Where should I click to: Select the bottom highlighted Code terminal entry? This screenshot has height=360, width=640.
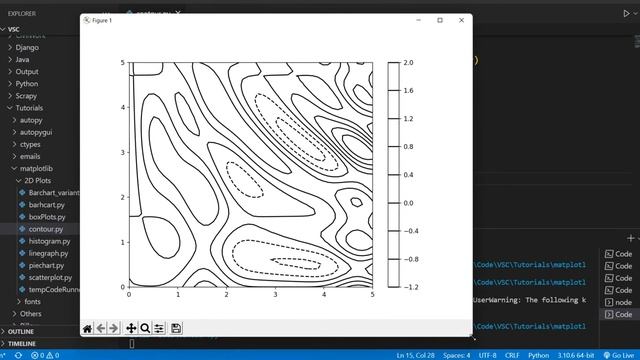point(619,314)
